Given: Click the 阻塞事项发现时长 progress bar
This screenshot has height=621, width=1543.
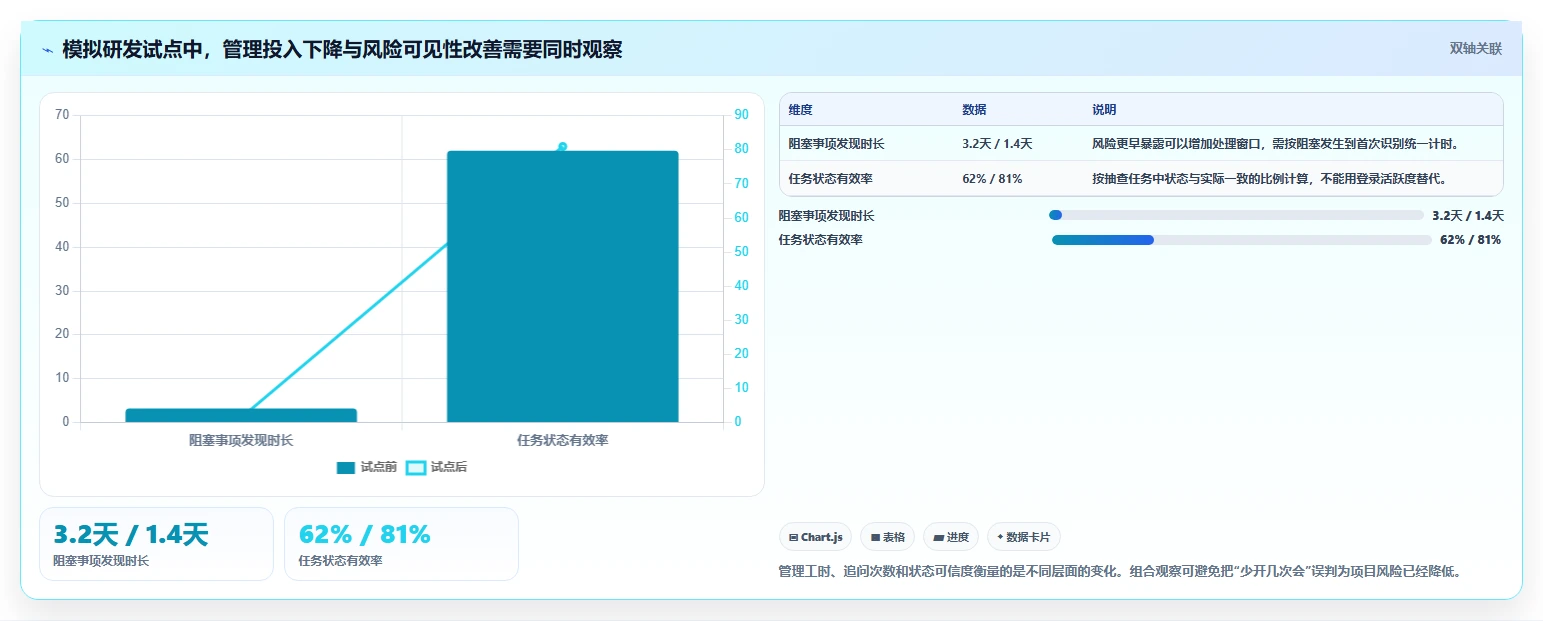Looking at the screenshot, I should point(1236,215).
